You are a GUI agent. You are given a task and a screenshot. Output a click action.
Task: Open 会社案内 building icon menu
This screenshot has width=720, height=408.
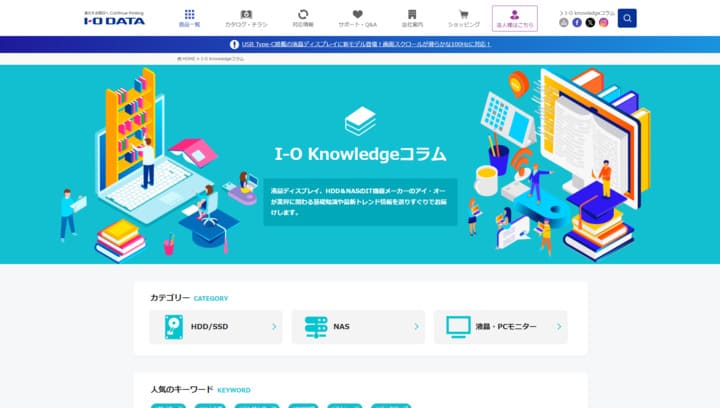pyautogui.click(x=412, y=18)
